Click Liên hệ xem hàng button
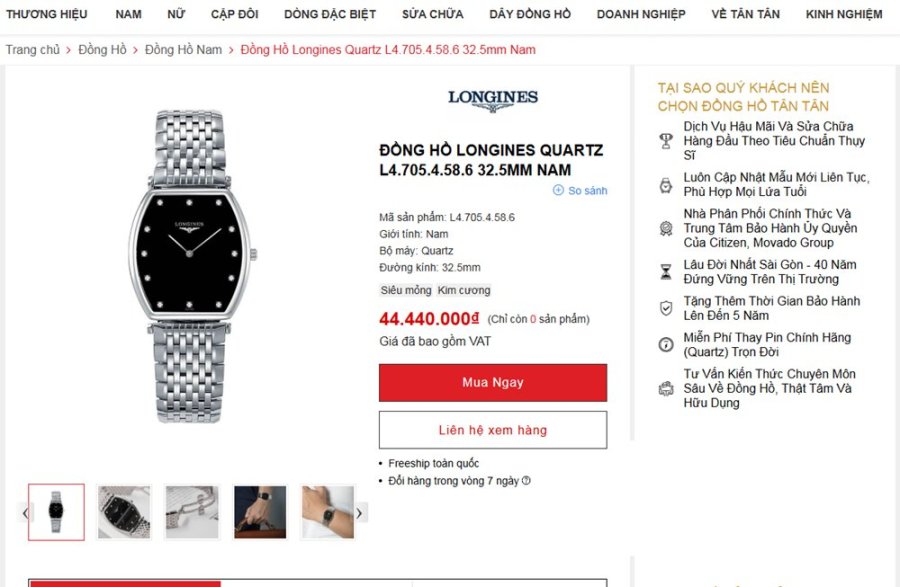Screen dimensions: 900x587 (x=492, y=430)
